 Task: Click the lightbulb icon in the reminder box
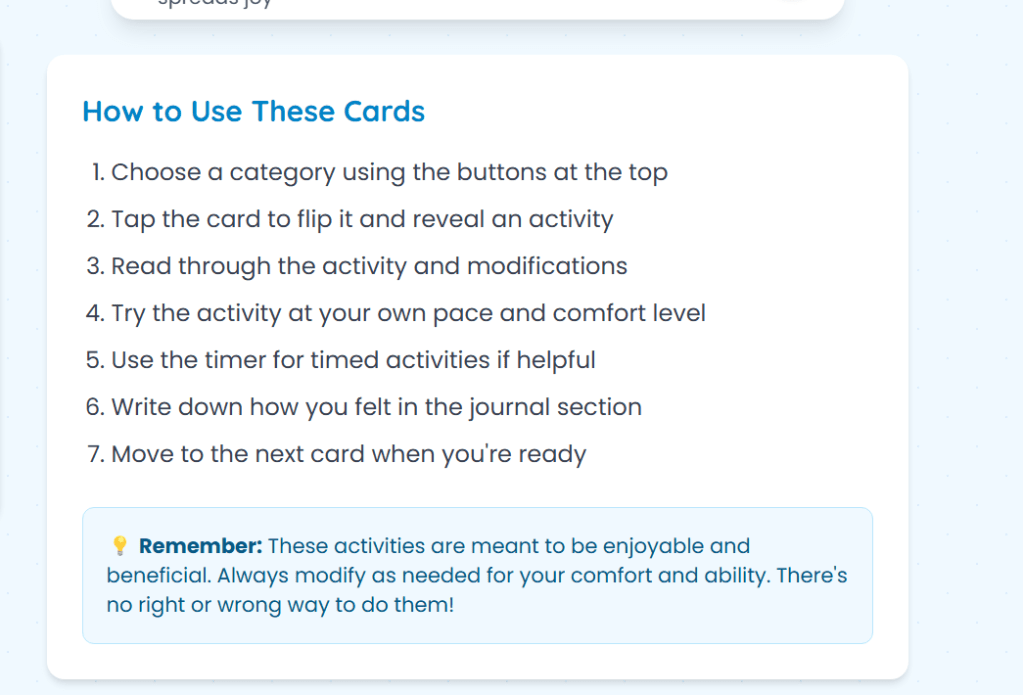click(x=119, y=546)
